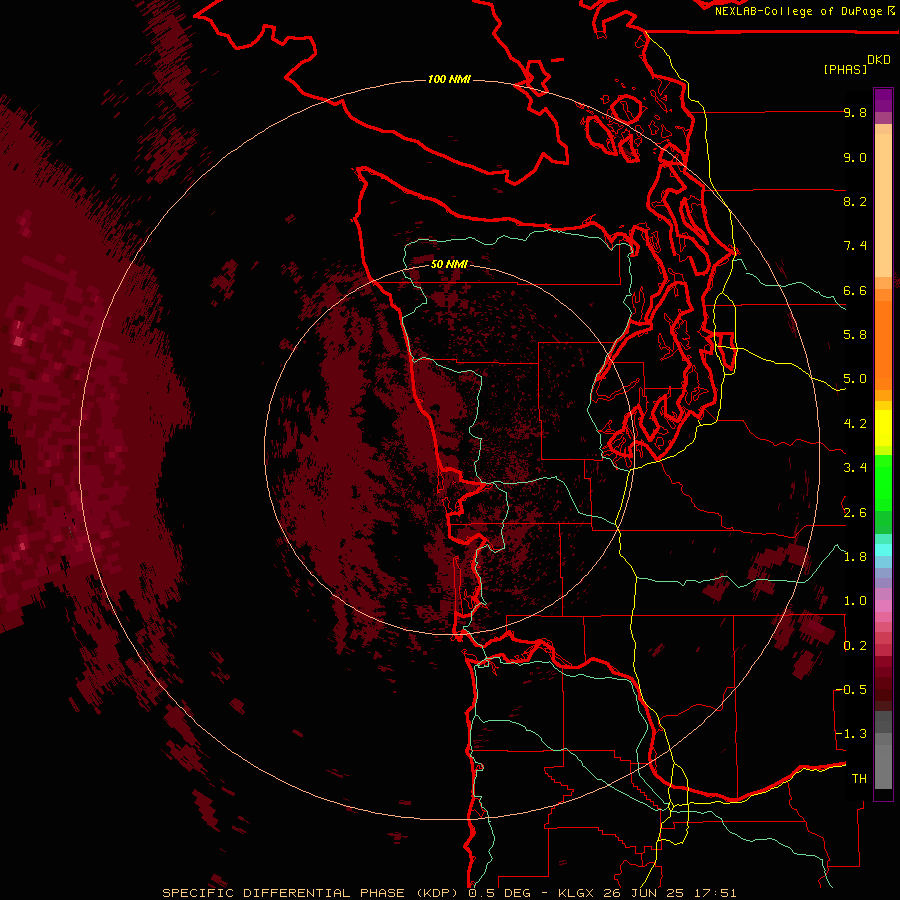900x900 pixels.
Task: Click the 3.4 value on the color scale
Action: click(x=855, y=468)
